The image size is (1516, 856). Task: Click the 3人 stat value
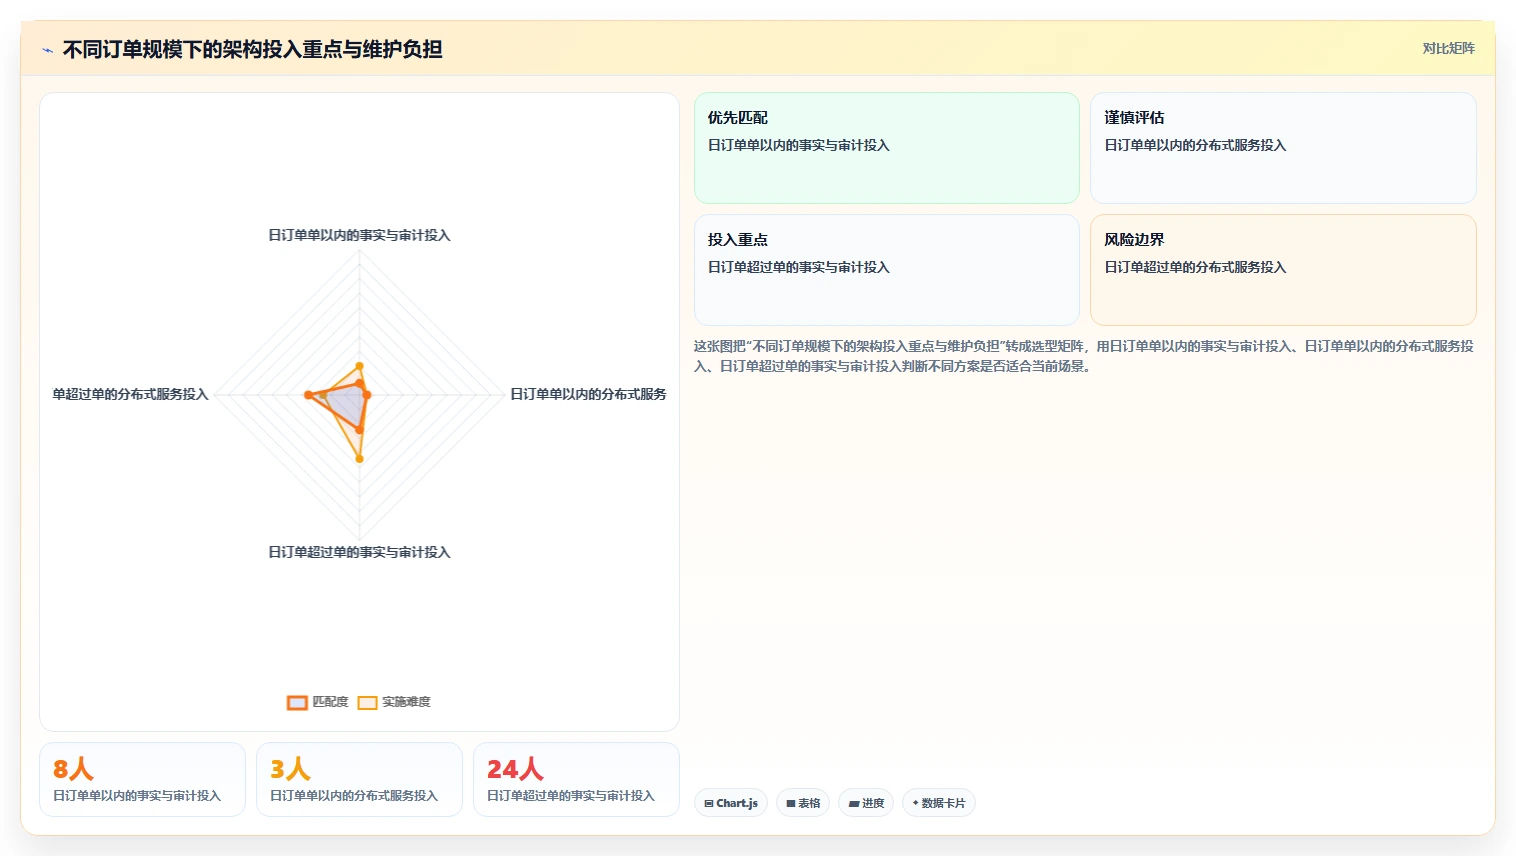290,769
